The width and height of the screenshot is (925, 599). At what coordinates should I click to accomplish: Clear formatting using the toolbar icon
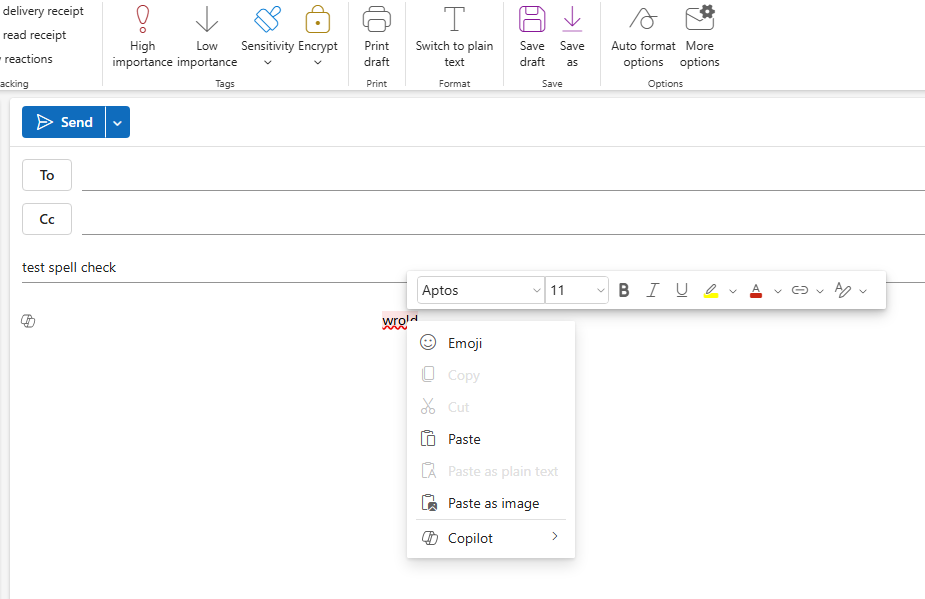tap(845, 290)
